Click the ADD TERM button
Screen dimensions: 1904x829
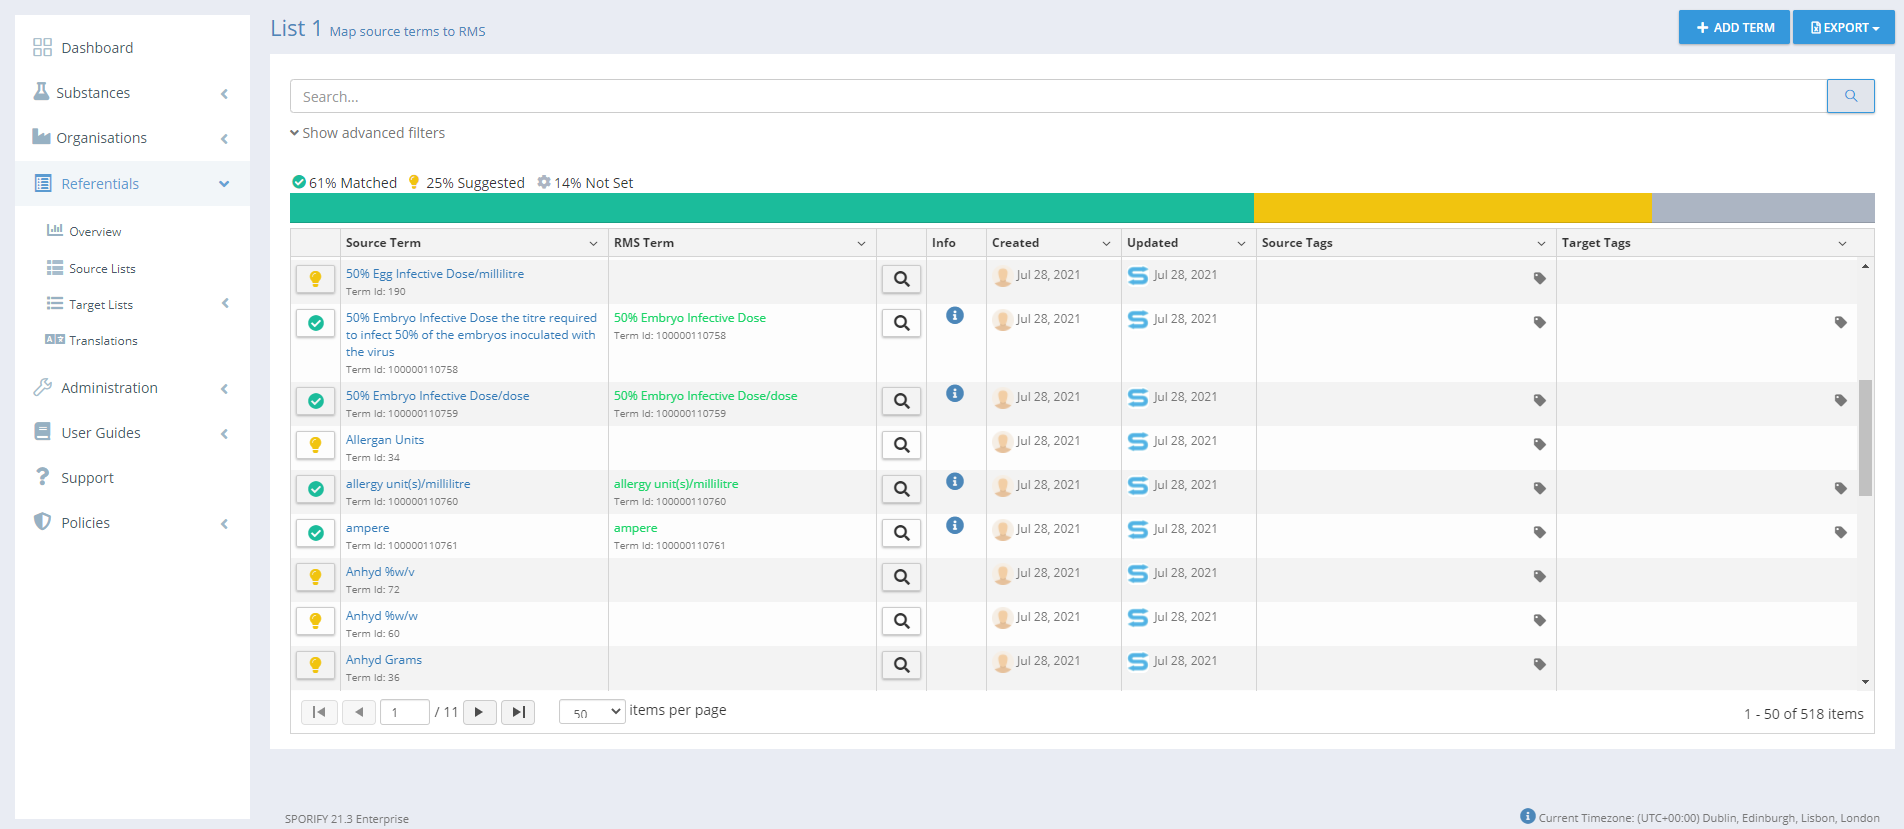point(1734,28)
